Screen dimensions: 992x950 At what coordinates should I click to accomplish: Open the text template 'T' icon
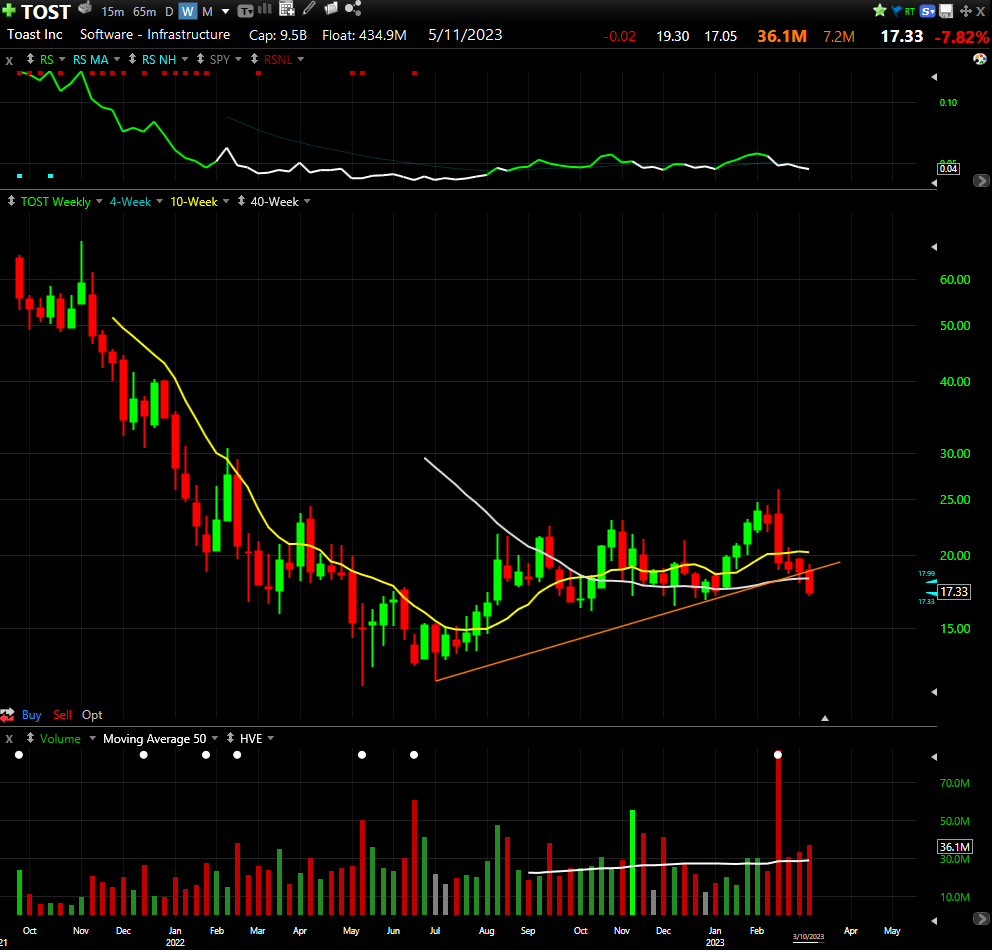pyautogui.click(x=245, y=11)
